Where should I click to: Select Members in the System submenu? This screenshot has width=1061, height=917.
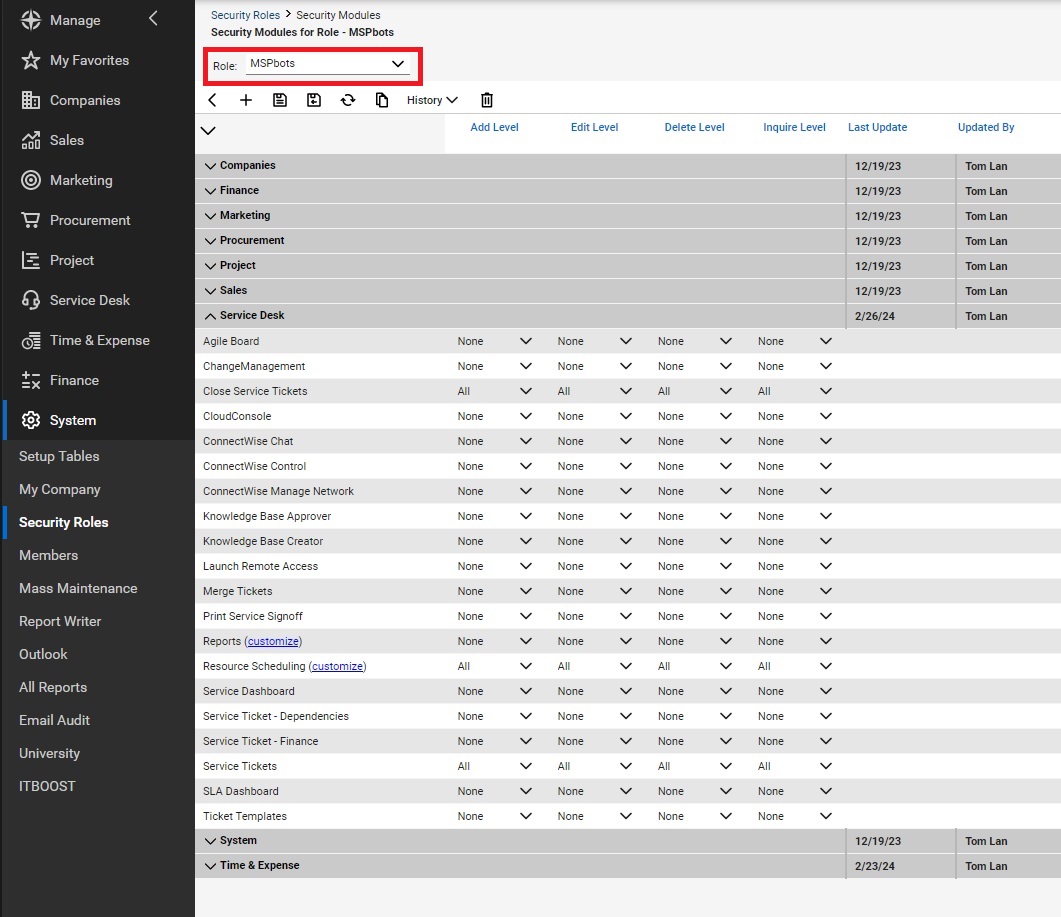click(48, 555)
